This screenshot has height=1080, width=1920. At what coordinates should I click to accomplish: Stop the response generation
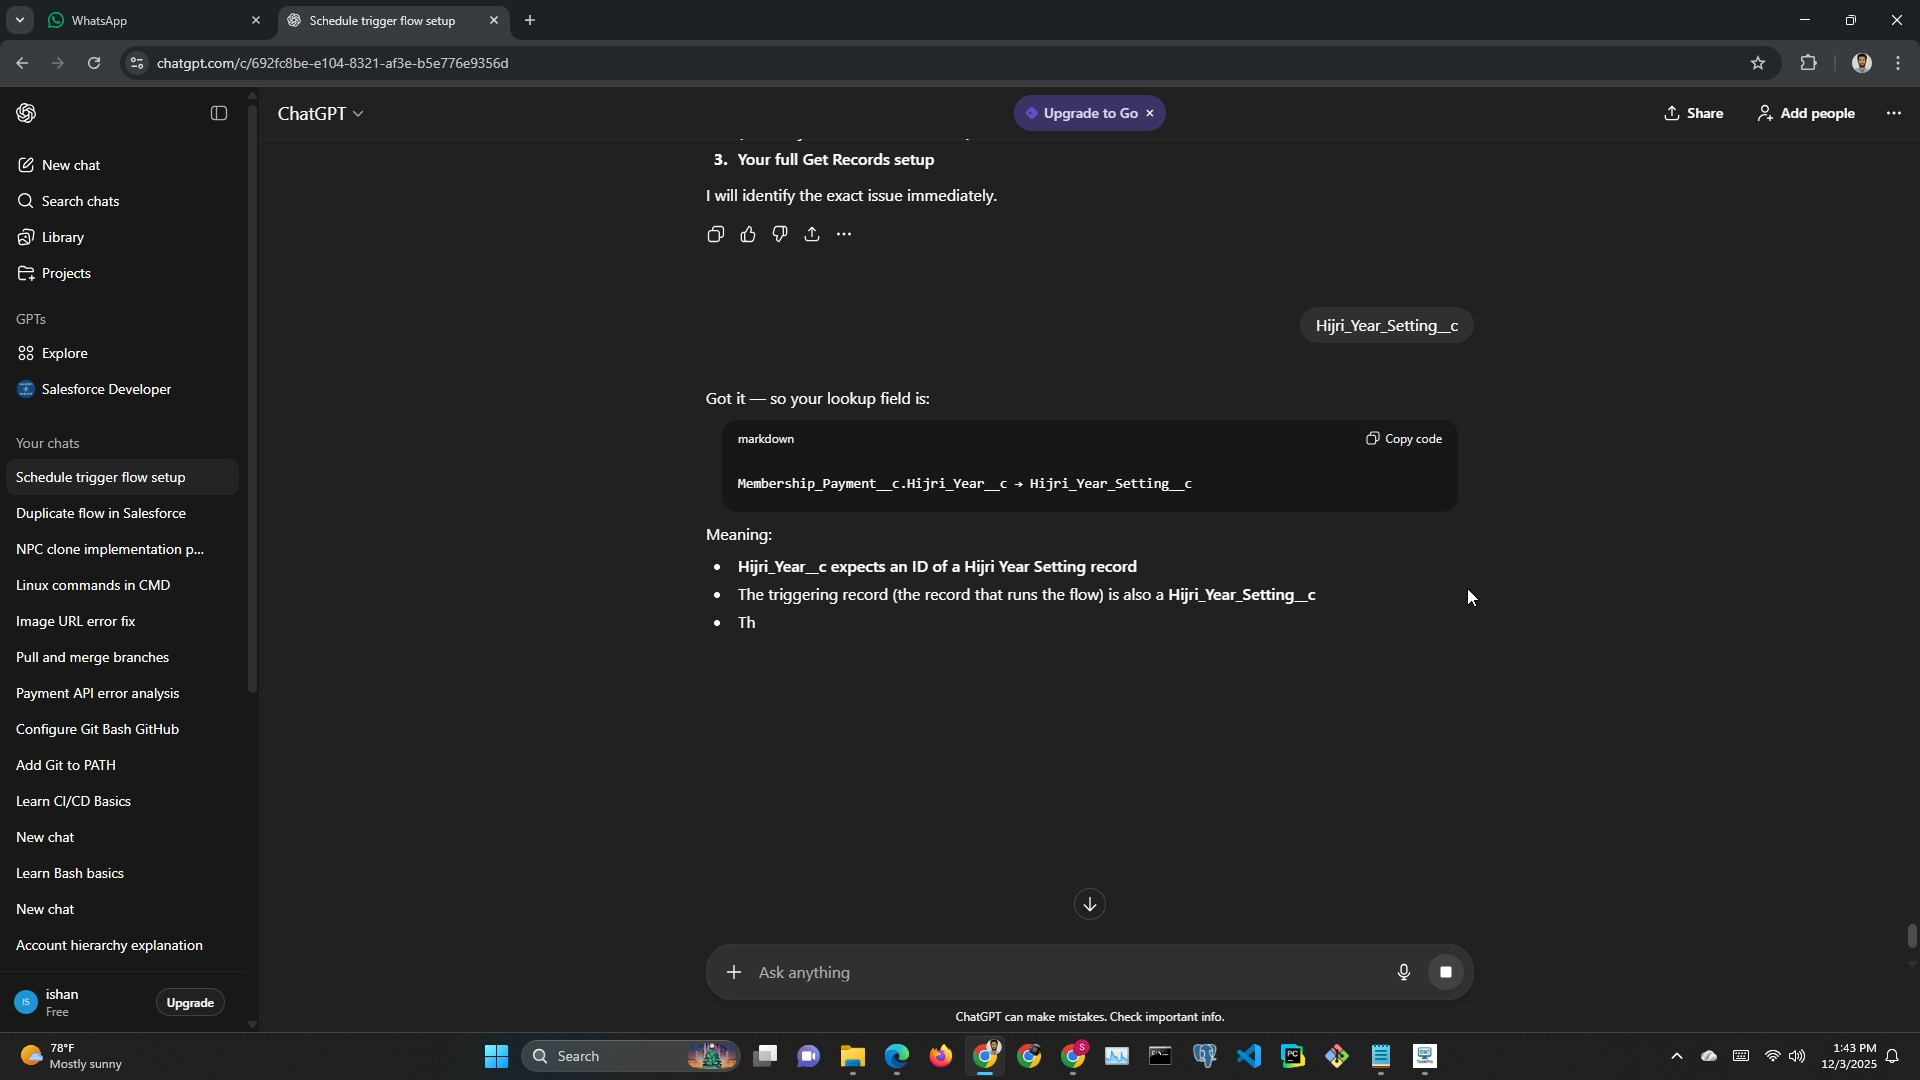coord(1445,972)
